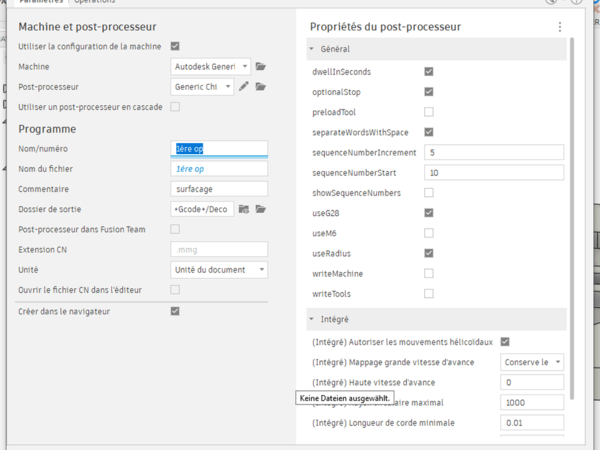Click the Commentaire field containing 'surfacage'
600x450 pixels.
pos(219,189)
